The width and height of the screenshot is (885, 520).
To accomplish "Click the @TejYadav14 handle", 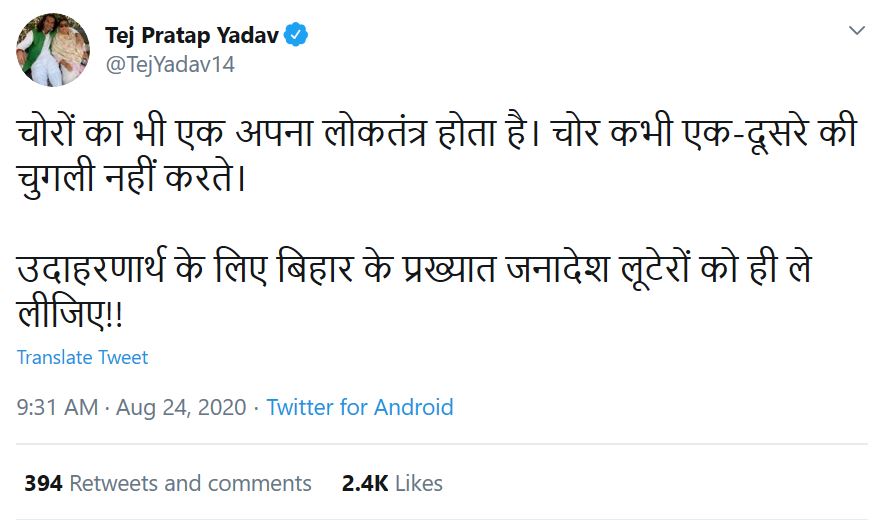I will (x=170, y=64).
